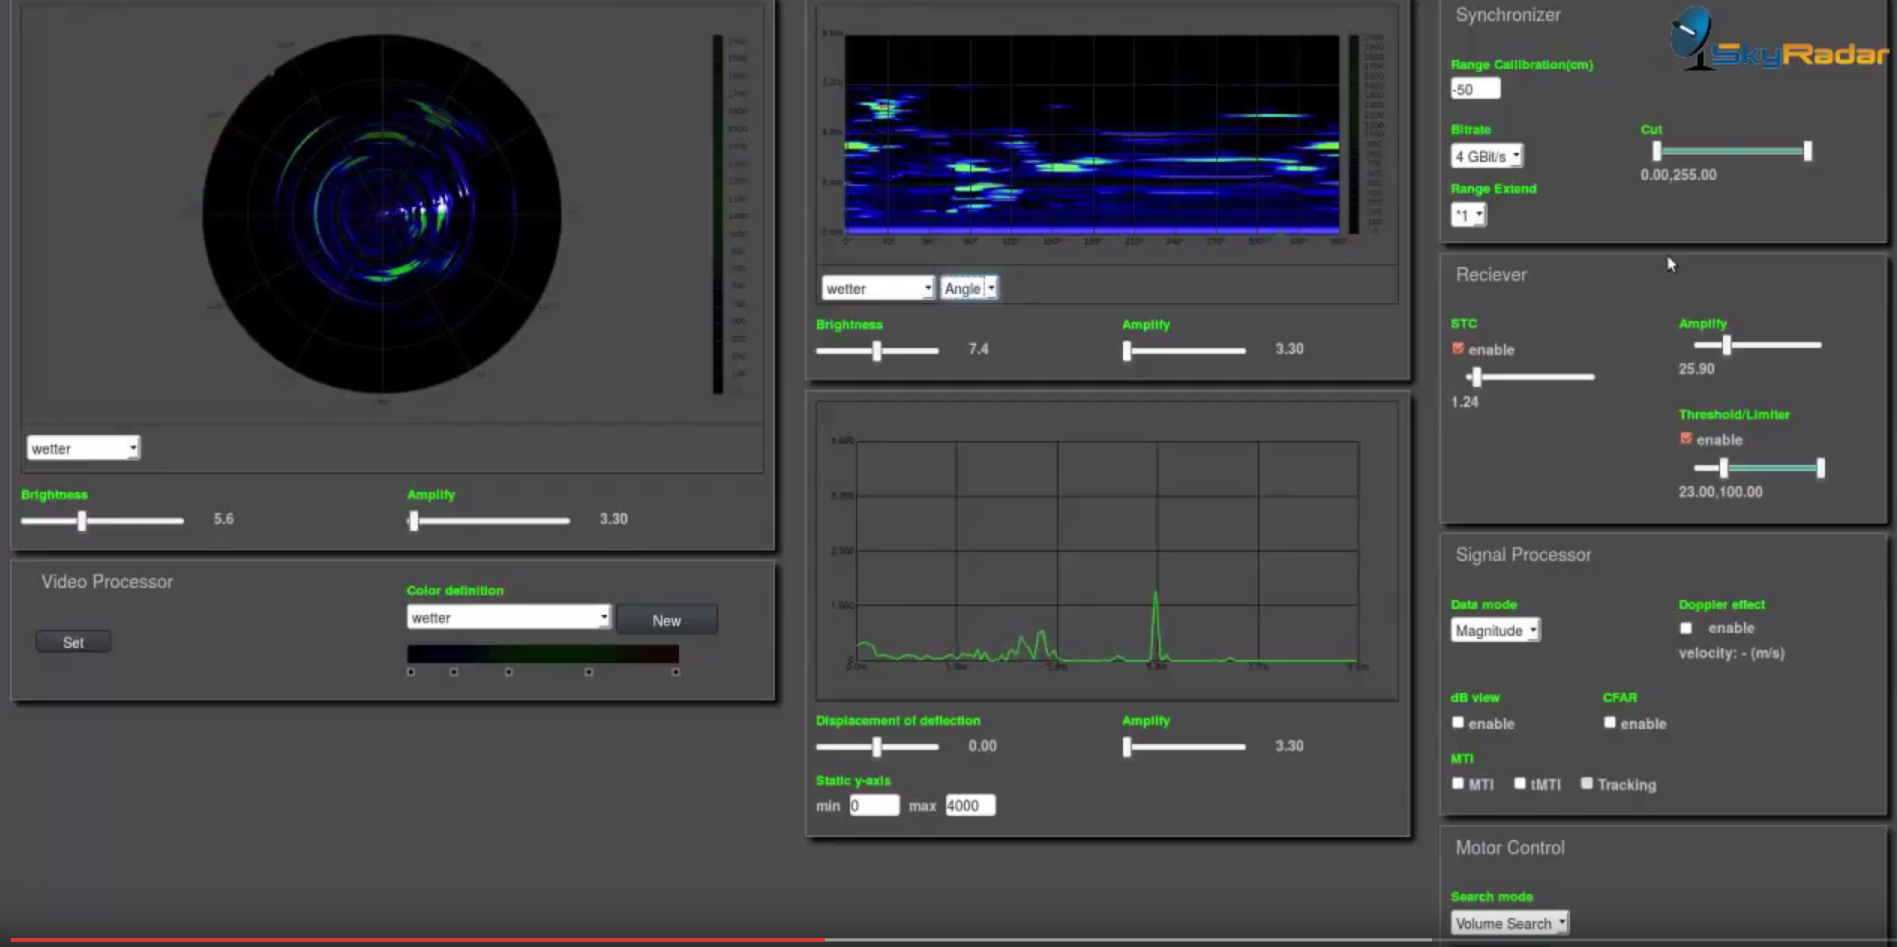Enable the Tracking checkbox

1587,784
